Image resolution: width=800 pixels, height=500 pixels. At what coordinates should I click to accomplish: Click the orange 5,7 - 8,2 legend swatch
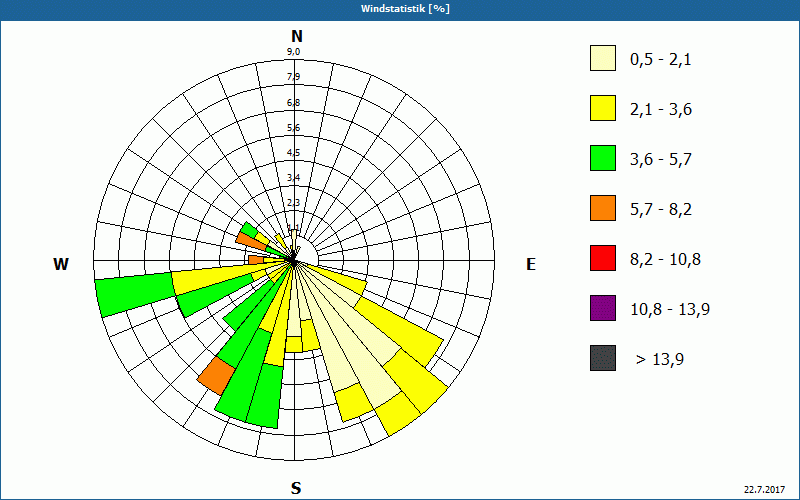pyautogui.click(x=603, y=208)
